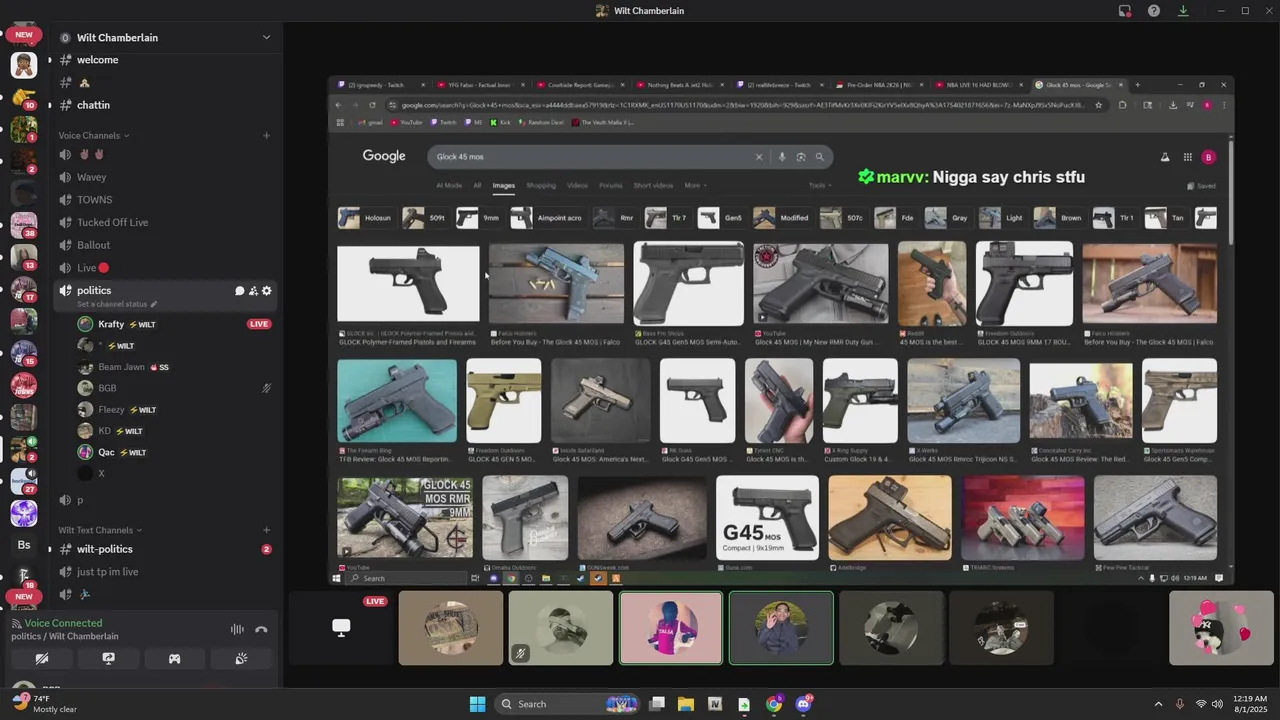Image resolution: width=1280 pixels, height=720 pixels.
Task: Add a channel to Wilt Text Channels
Action: [266, 530]
